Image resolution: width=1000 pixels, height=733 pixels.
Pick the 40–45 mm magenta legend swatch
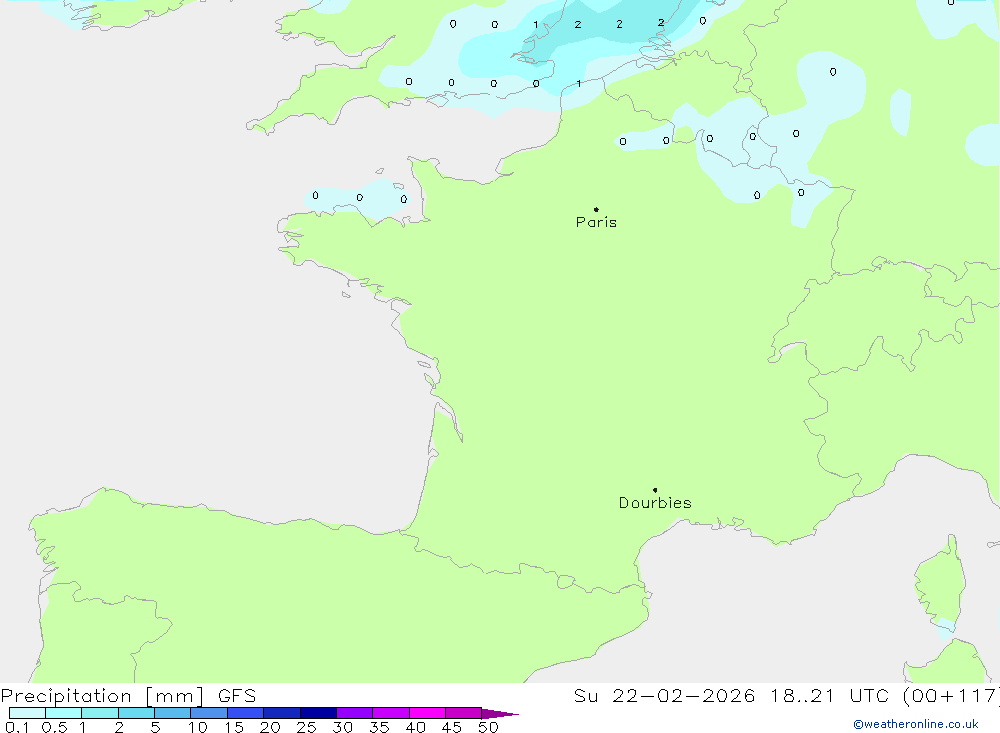coord(427,713)
